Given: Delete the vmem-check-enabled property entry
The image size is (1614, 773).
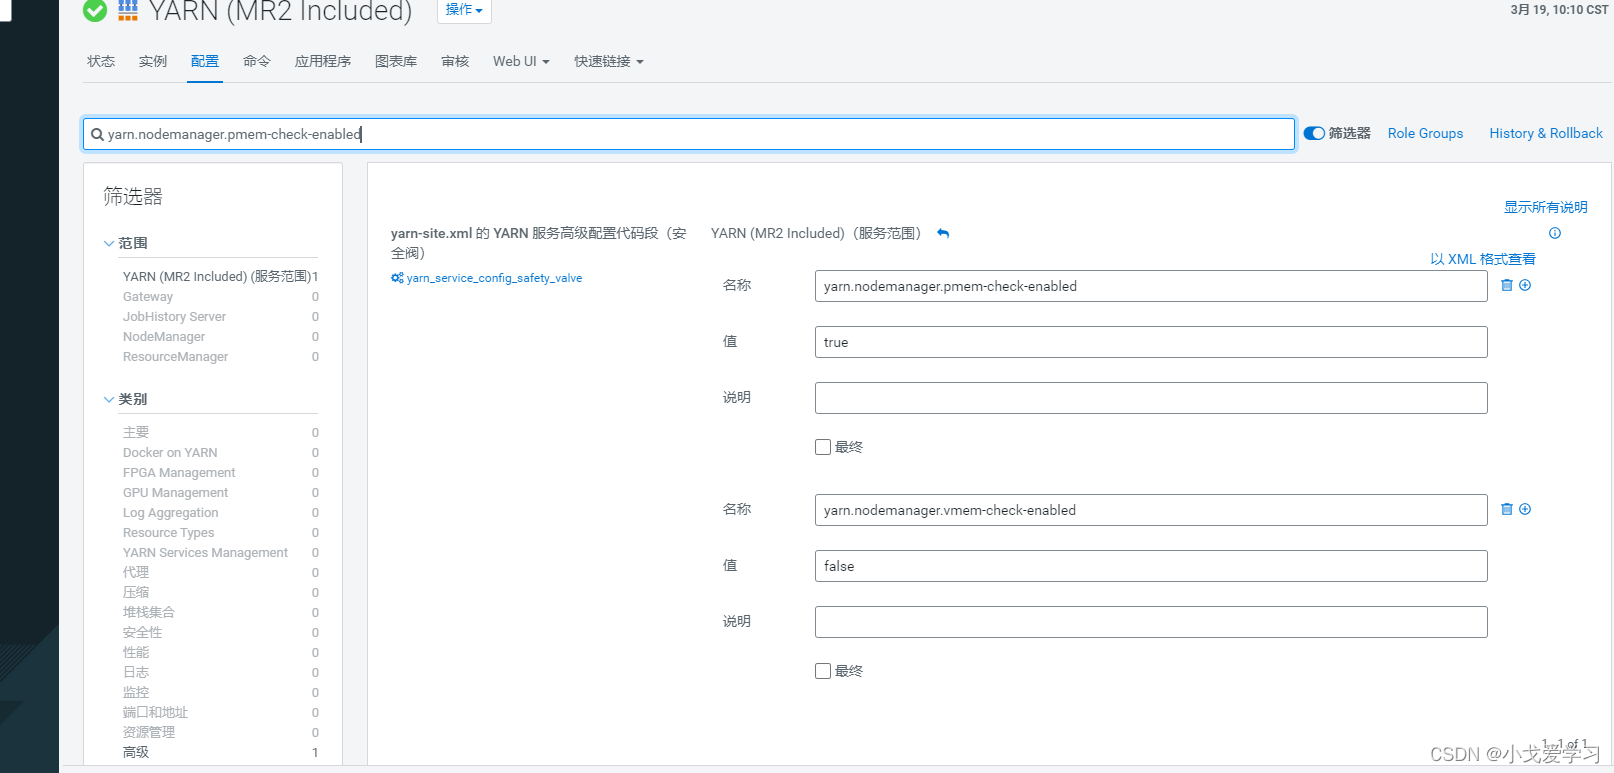Looking at the screenshot, I should (x=1507, y=509).
